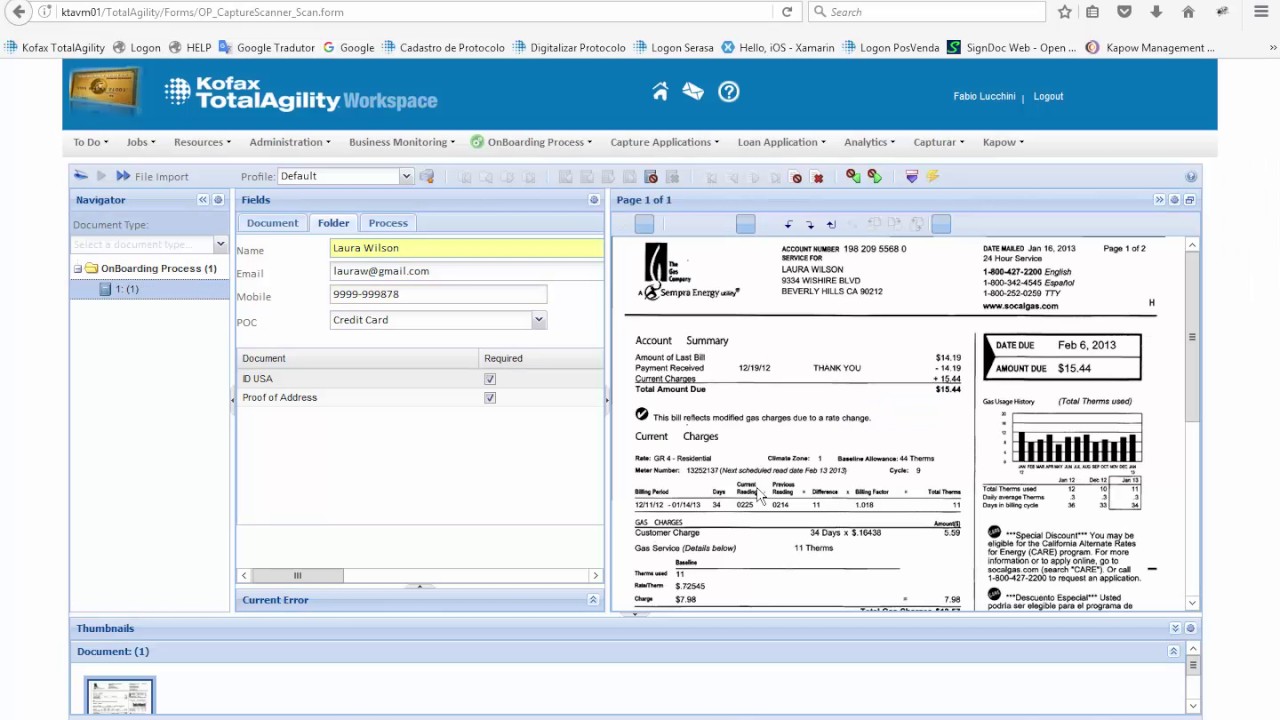Click the green right arrow with red circle icon

[x=875, y=176]
